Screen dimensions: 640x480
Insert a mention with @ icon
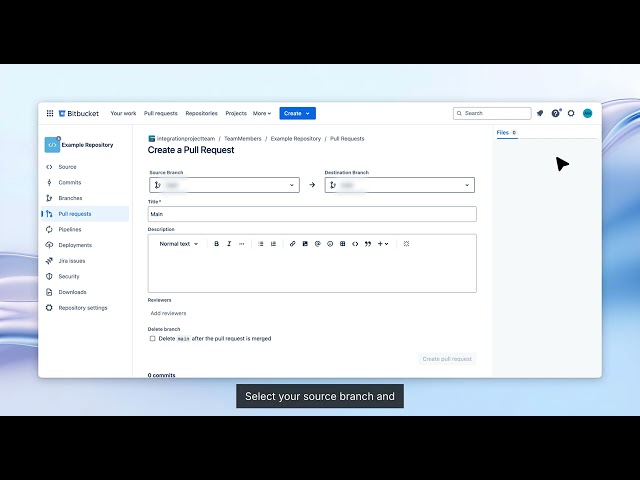318,244
